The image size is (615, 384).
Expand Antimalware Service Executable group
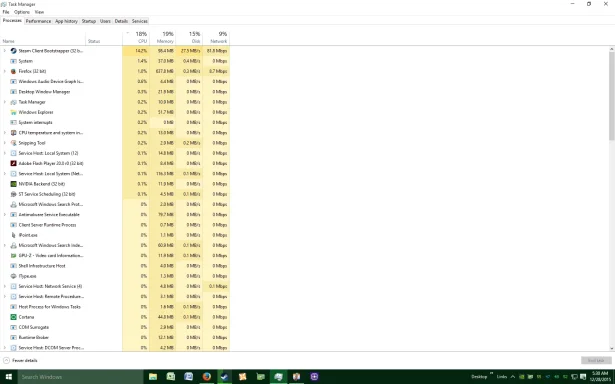coord(5,215)
